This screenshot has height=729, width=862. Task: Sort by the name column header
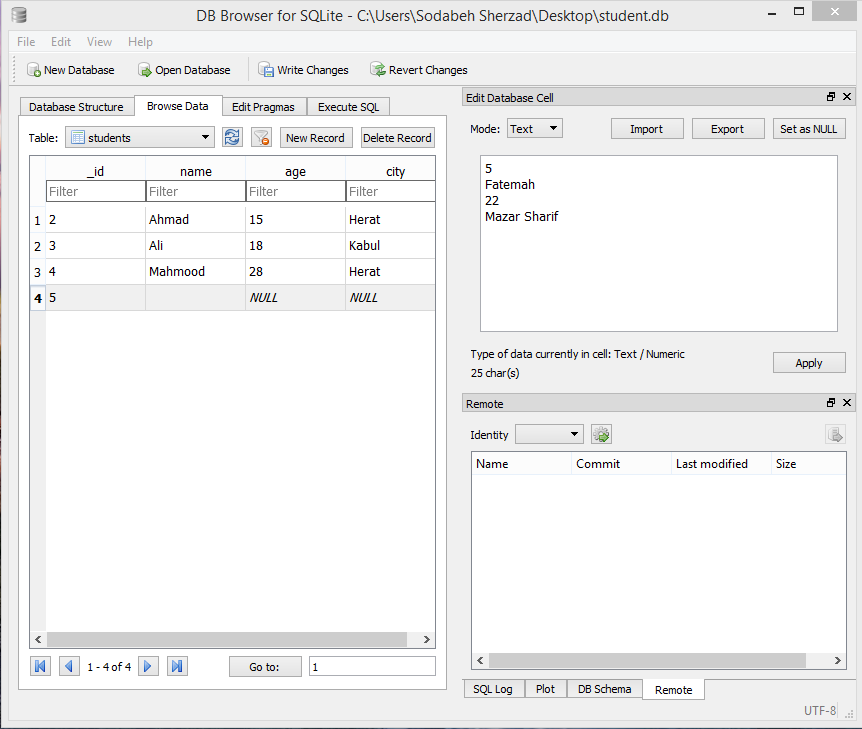196,171
